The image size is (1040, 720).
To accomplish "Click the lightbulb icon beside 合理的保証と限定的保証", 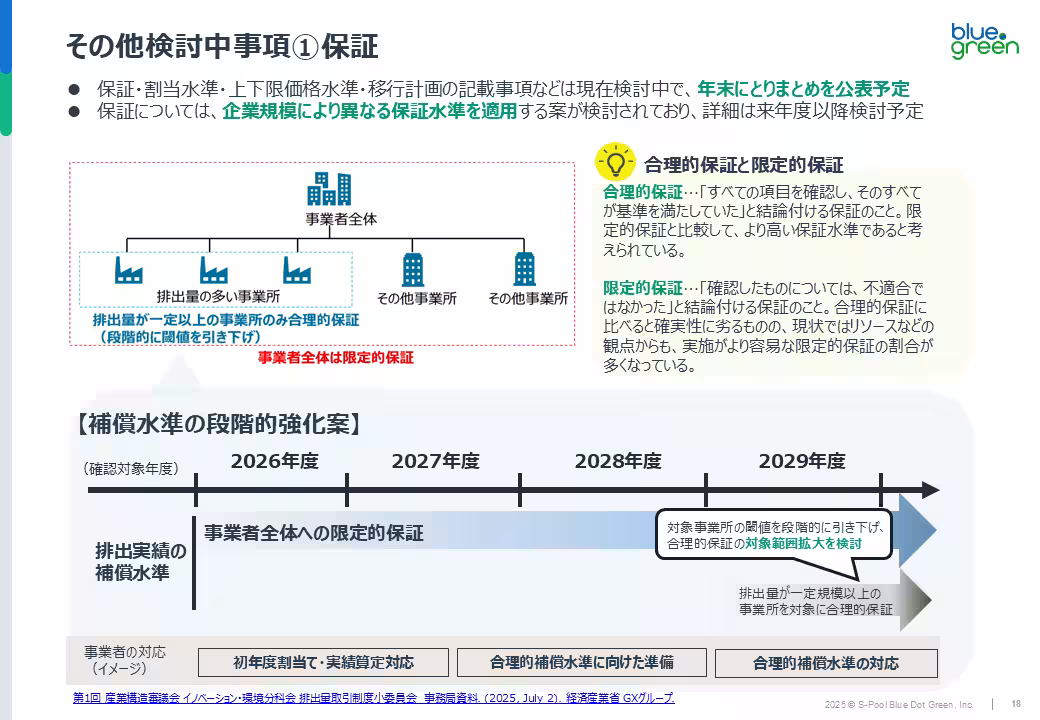I will pos(616,162).
